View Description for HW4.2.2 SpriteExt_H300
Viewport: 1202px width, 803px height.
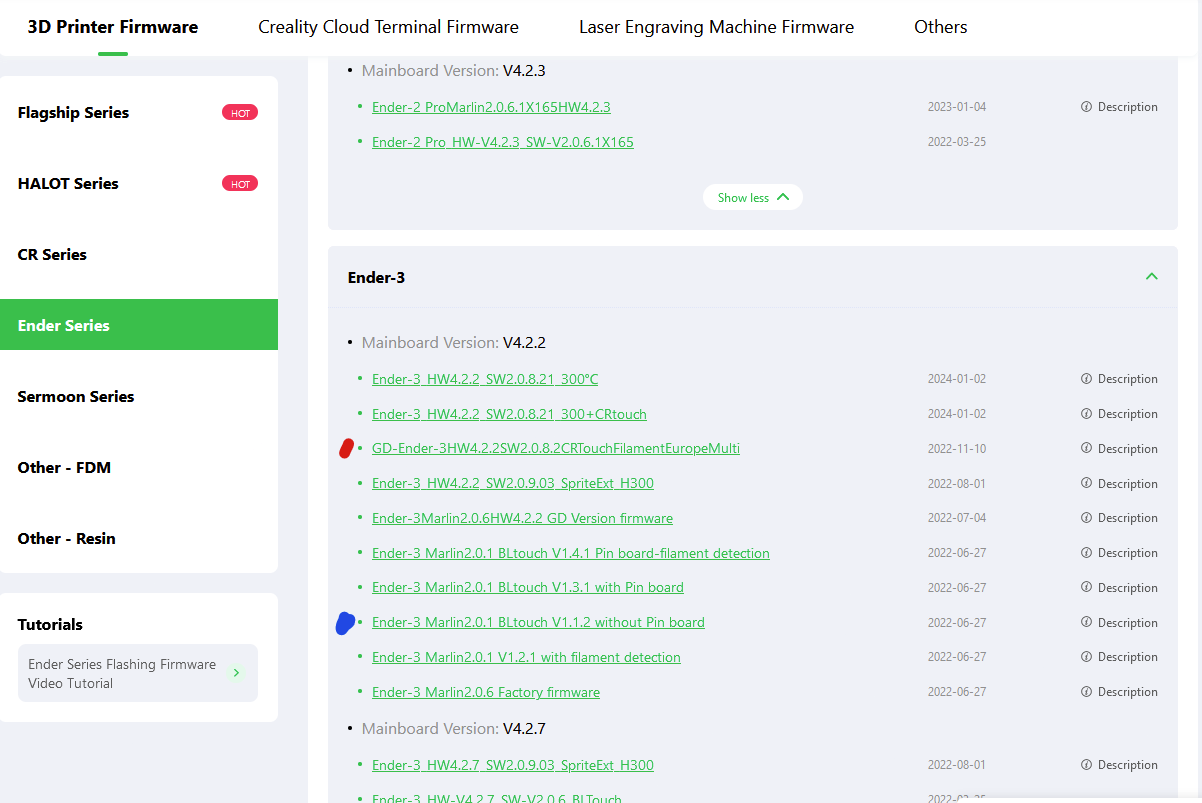pyautogui.click(x=1119, y=484)
